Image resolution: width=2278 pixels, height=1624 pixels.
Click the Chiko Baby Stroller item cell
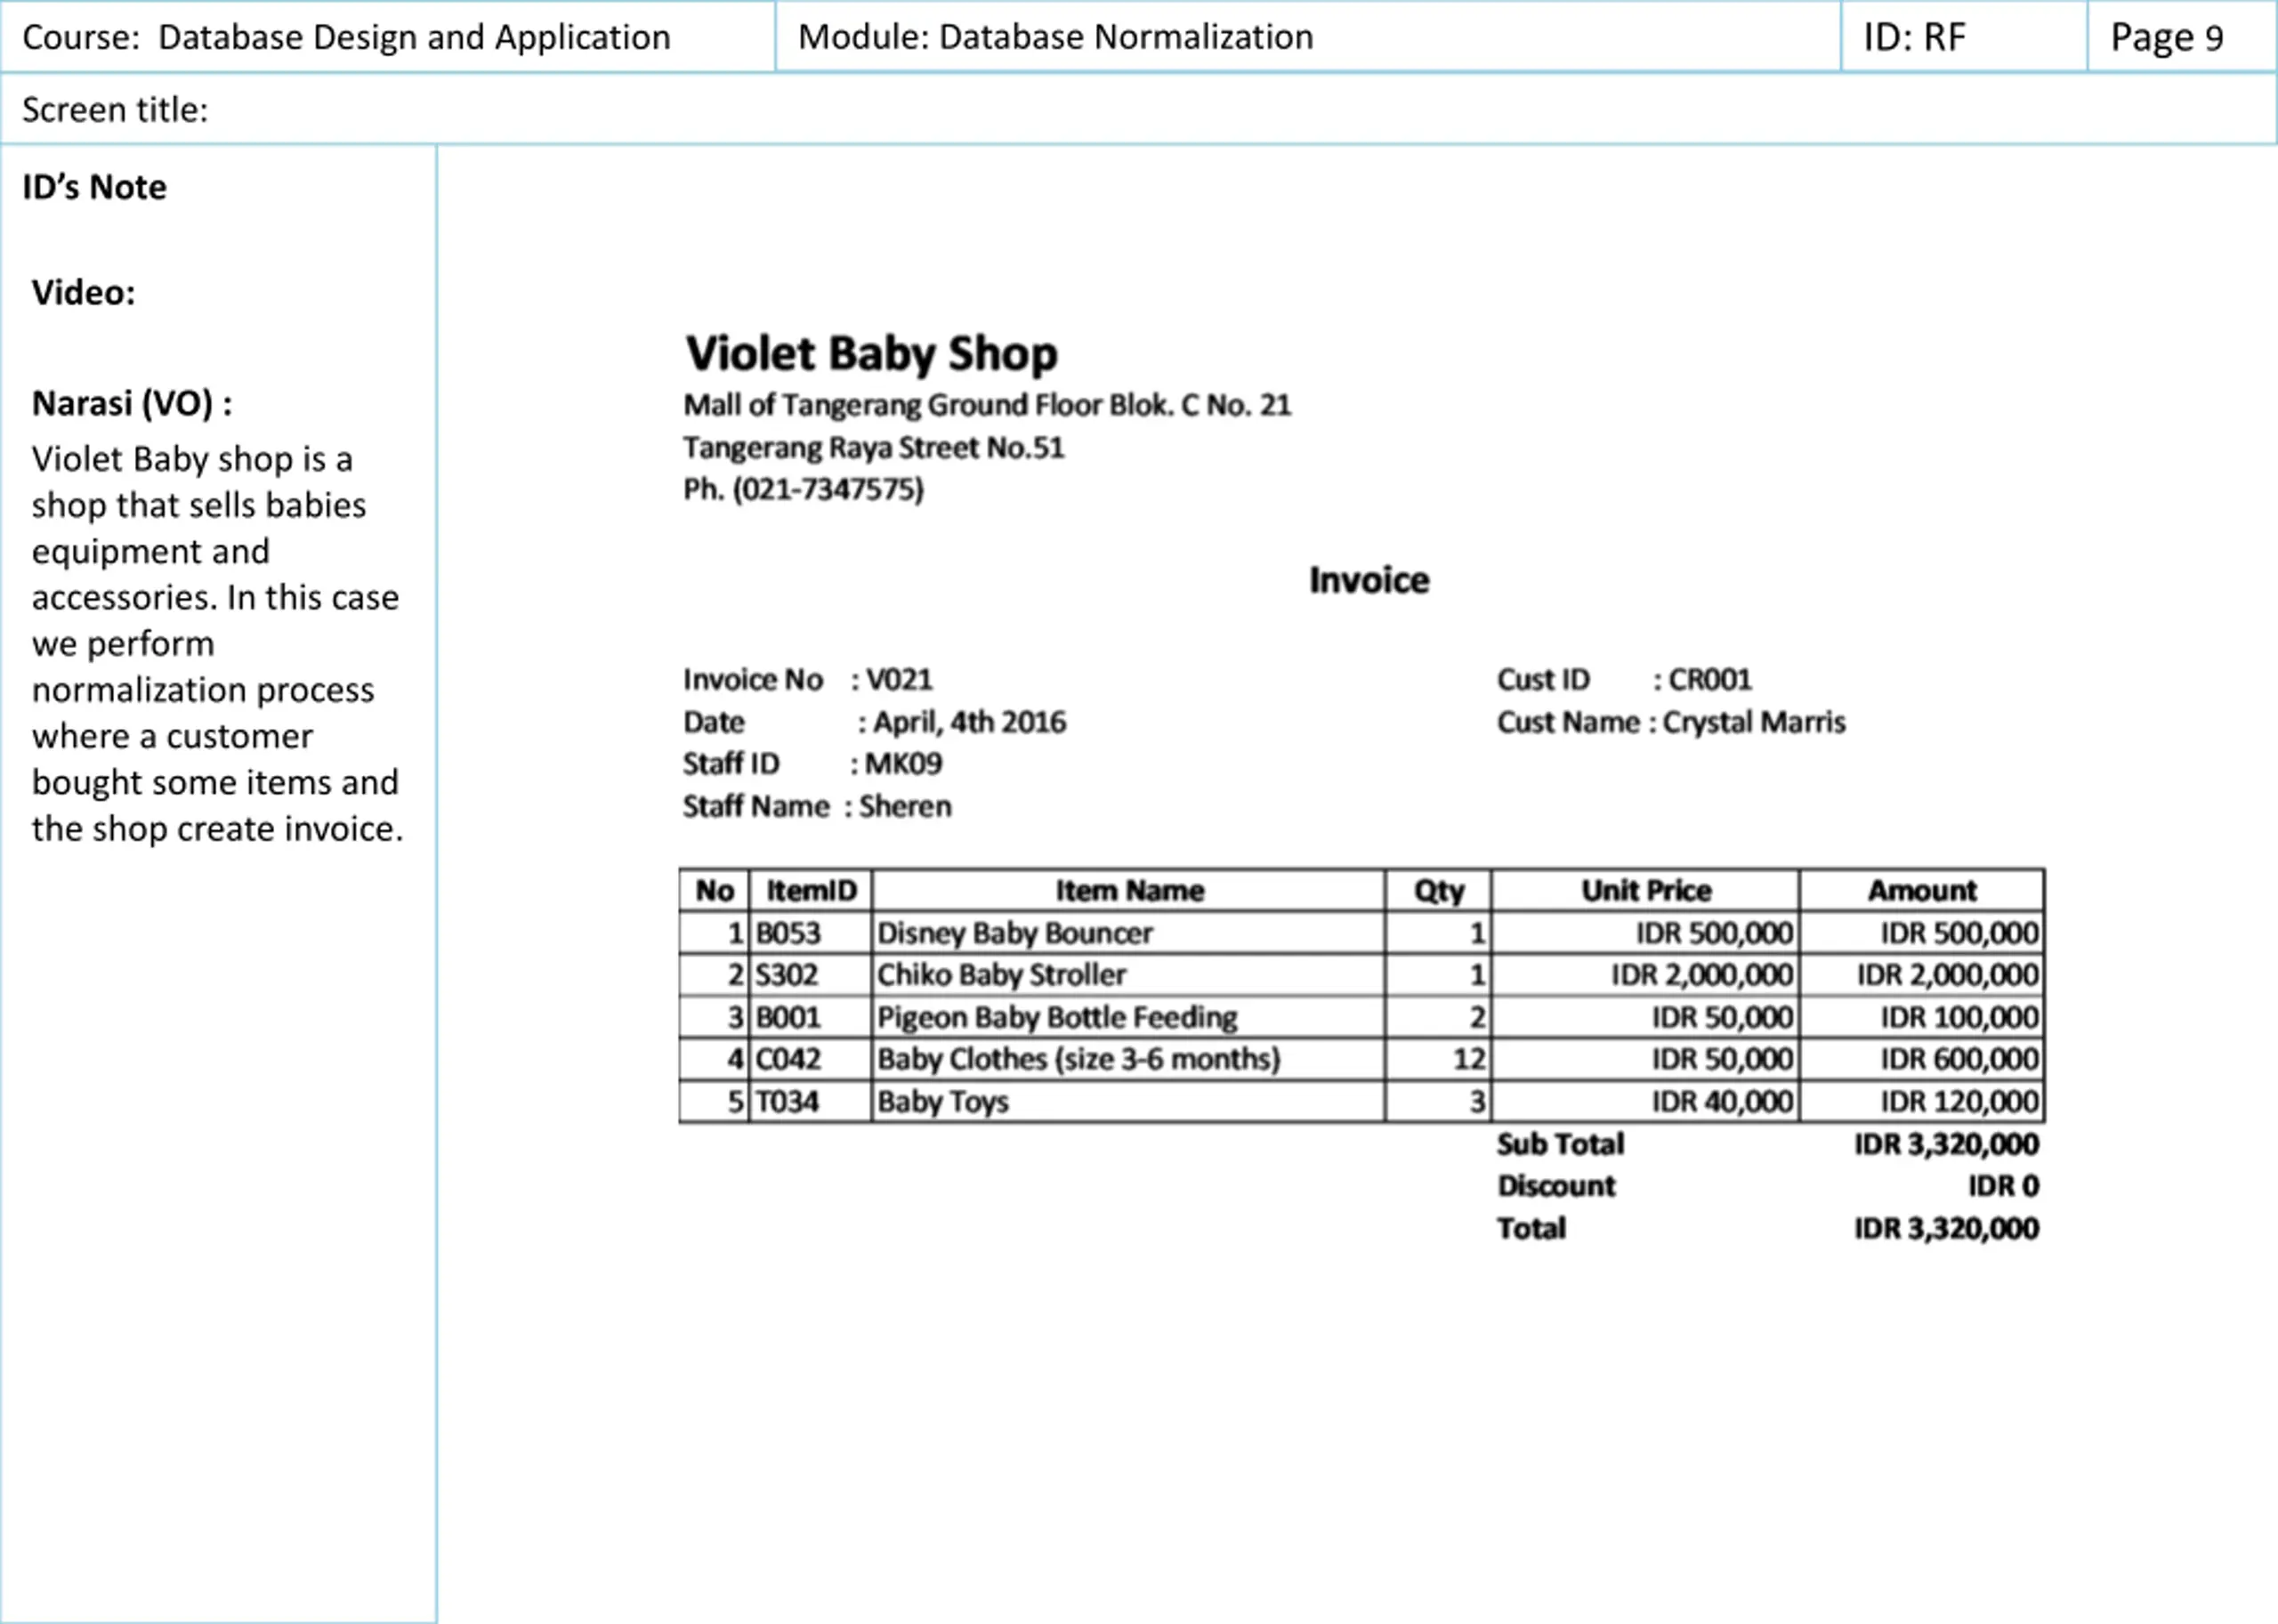[x=1128, y=975]
